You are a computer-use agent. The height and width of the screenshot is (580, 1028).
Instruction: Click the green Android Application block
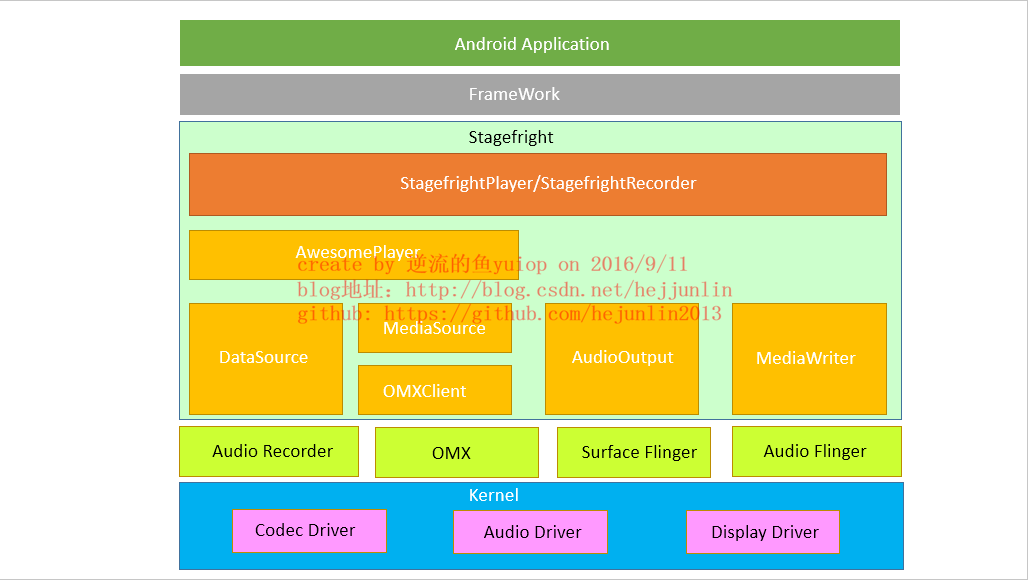tap(540, 43)
